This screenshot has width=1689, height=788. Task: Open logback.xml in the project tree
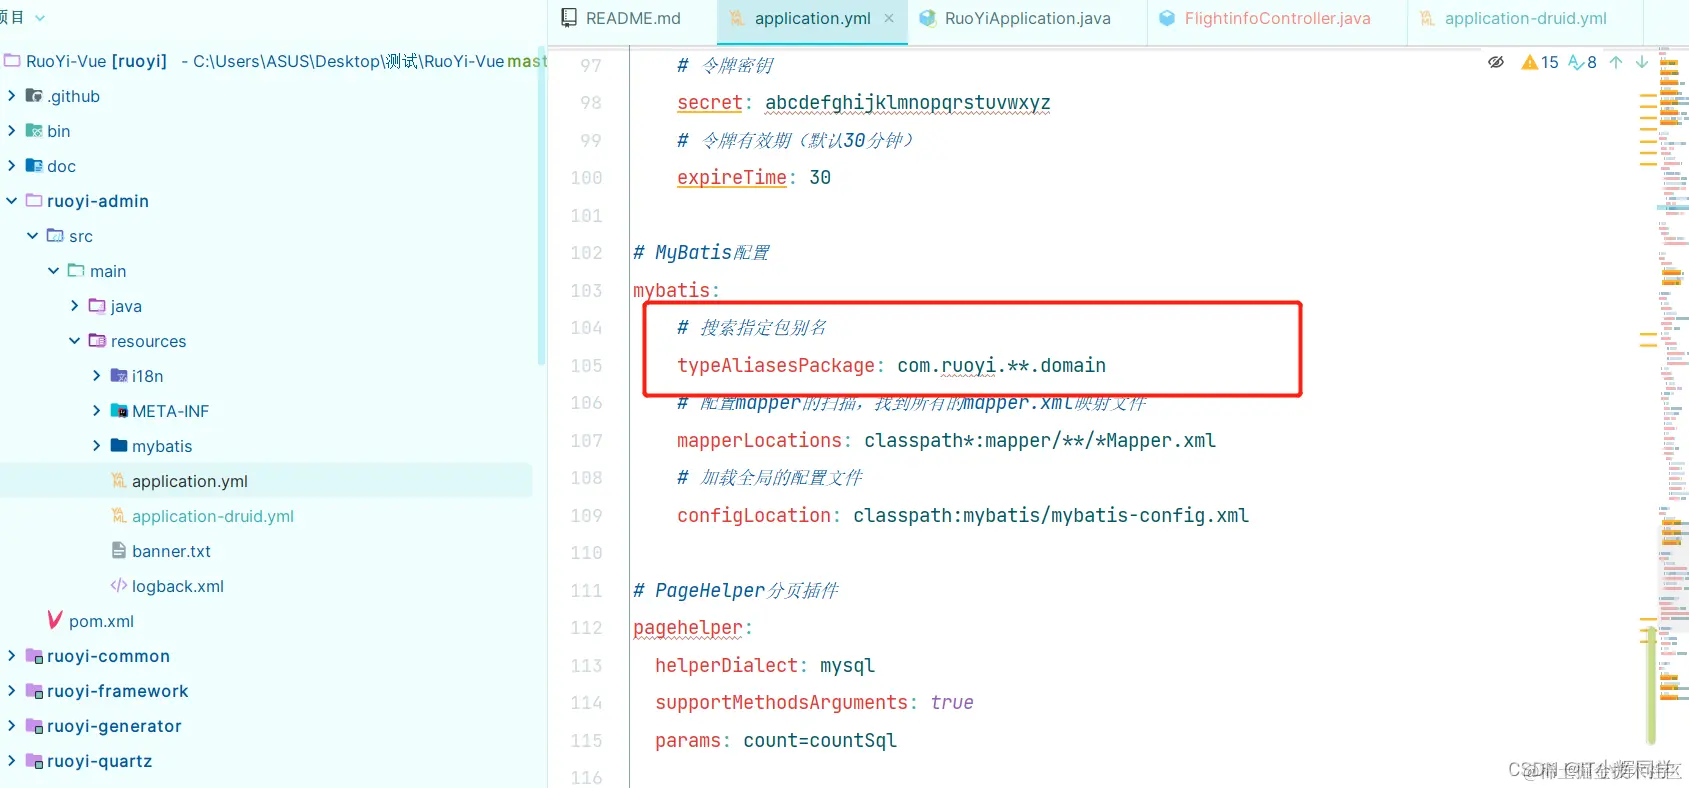coord(178,586)
